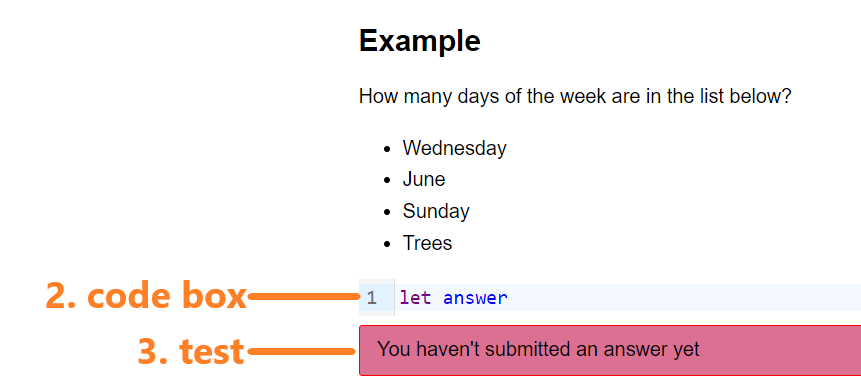
Task: Click the bullet point beside June
Action: (388, 180)
